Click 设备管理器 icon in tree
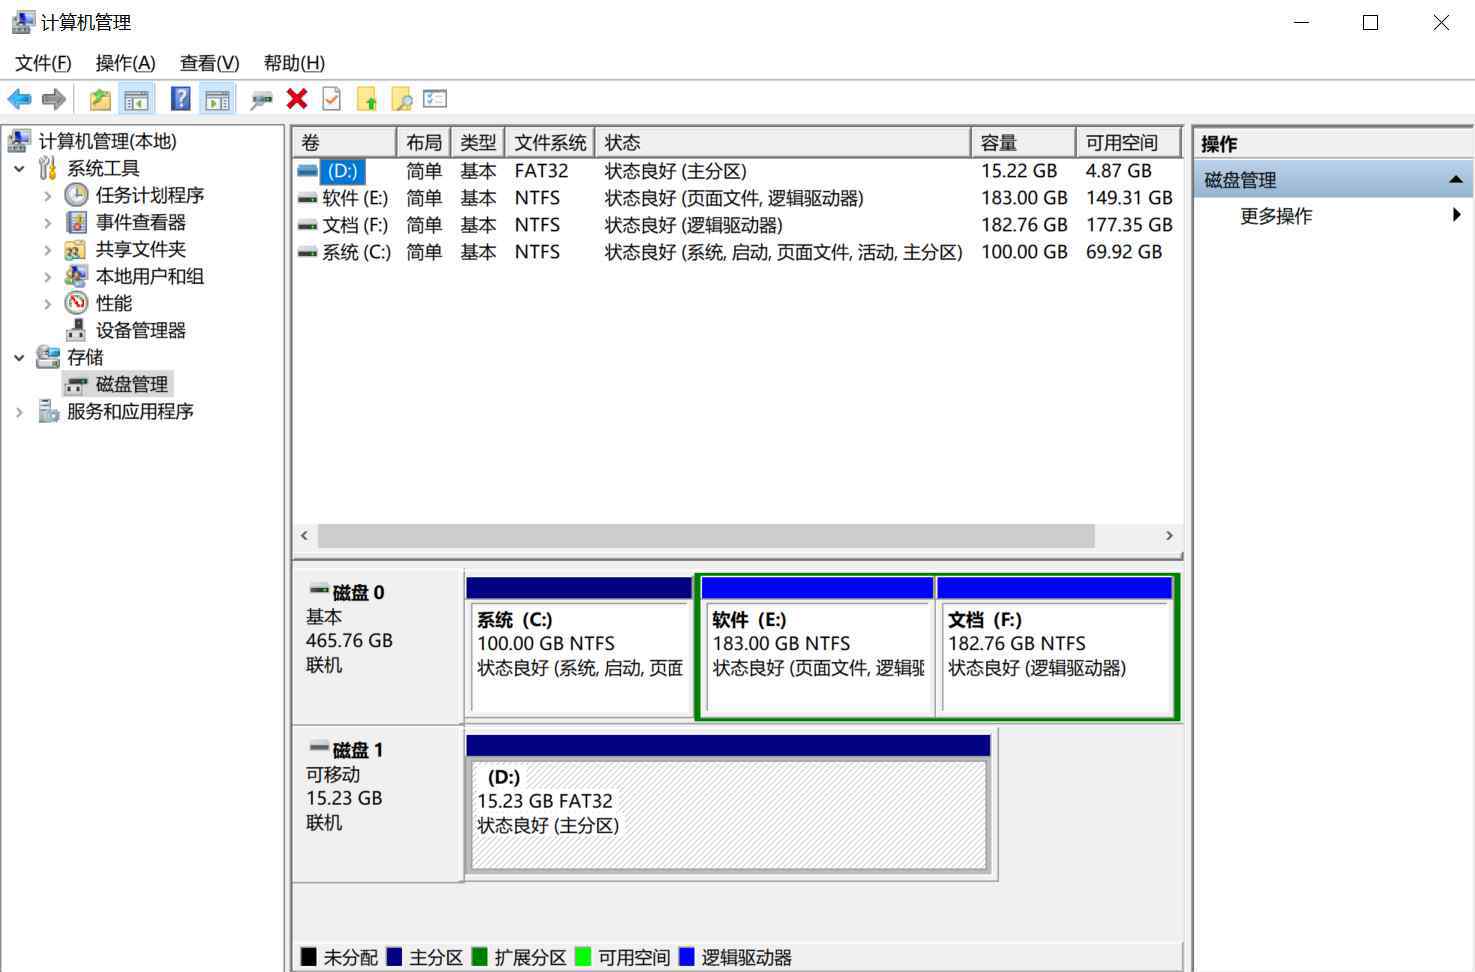Screen dimensions: 1475x972 pos(76,330)
